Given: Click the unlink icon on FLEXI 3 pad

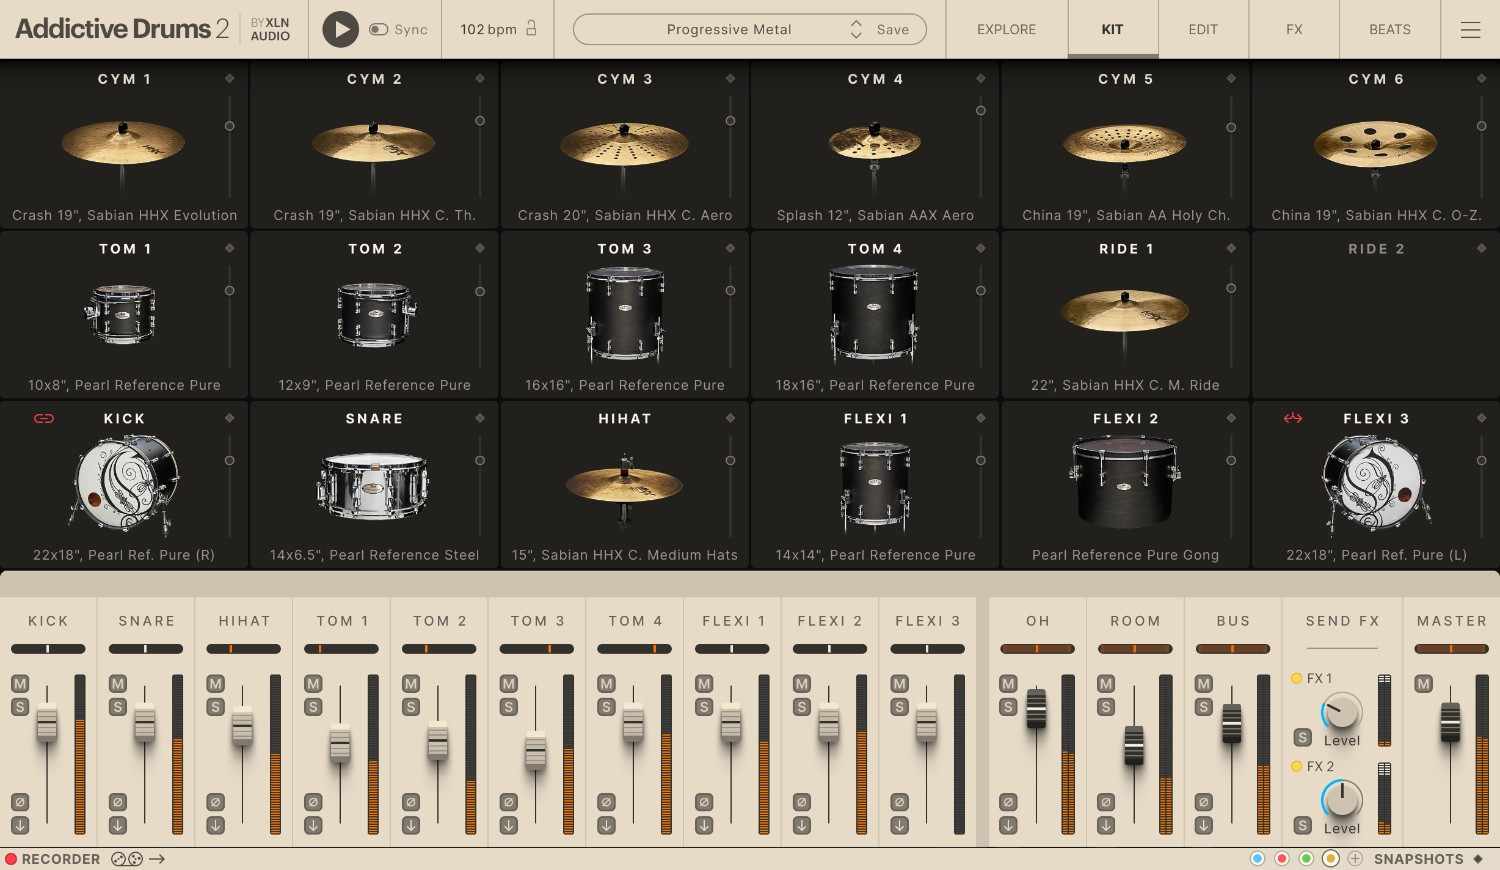Looking at the screenshot, I should (x=1292, y=419).
